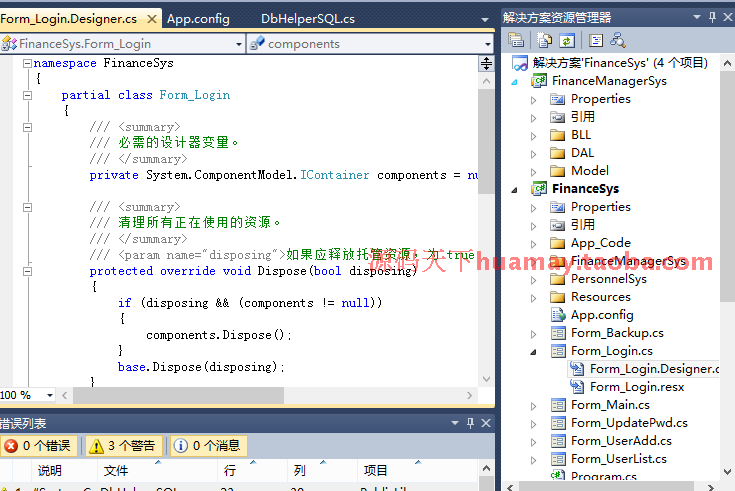This screenshot has width=735, height=491.
Task: Expand the Form_Backup.cs node
Action: pyautogui.click(x=533, y=334)
